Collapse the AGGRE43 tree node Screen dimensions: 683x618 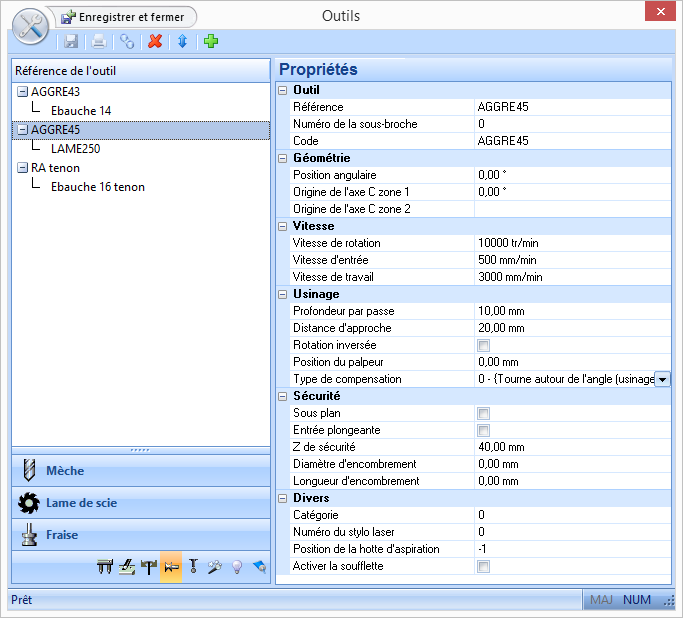click(x=22, y=92)
